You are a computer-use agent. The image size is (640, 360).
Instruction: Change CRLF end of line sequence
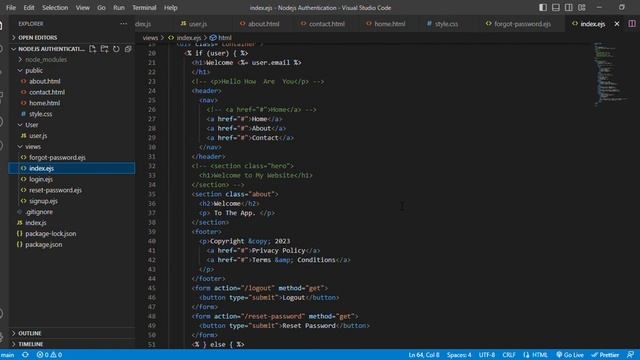click(509, 355)
